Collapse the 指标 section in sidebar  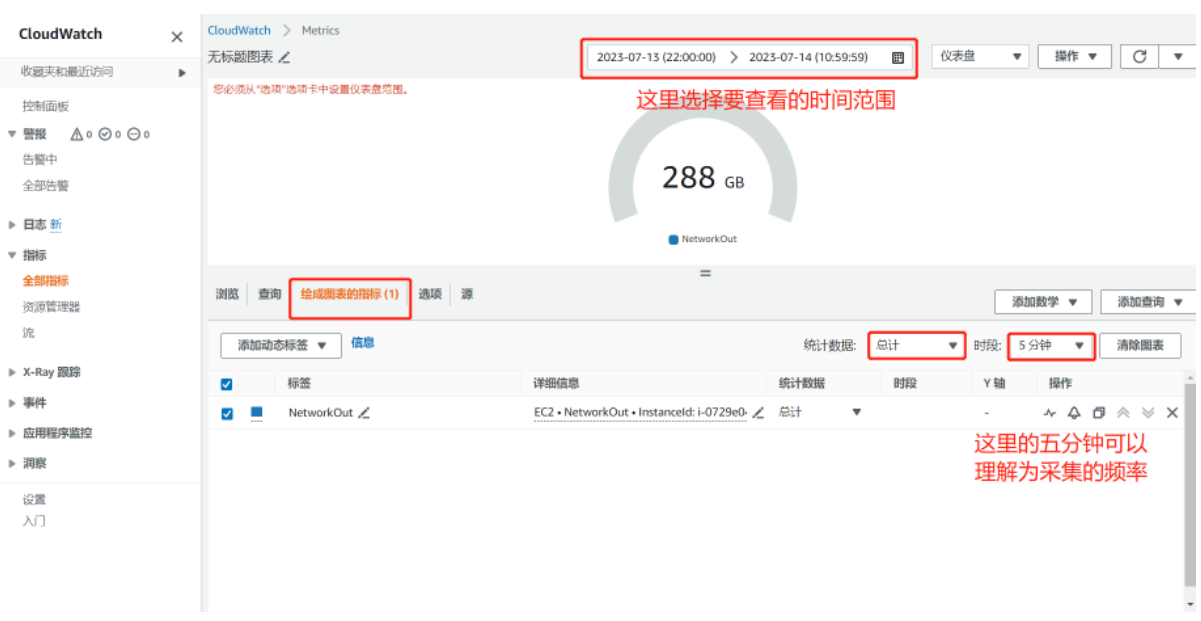coord(12,255)
